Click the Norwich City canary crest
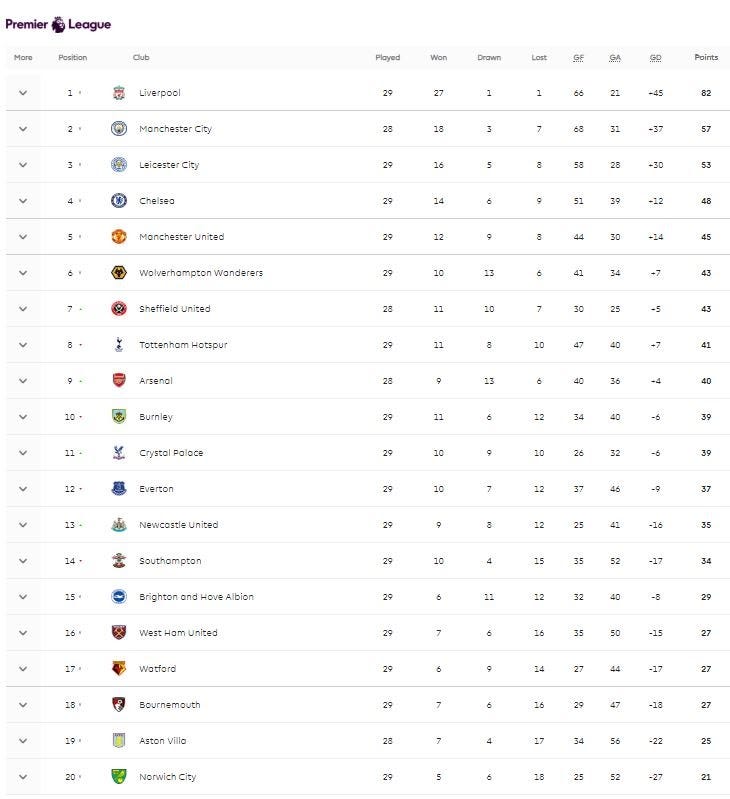This screenshot has height=799, width=730. (x=119, y=777)
